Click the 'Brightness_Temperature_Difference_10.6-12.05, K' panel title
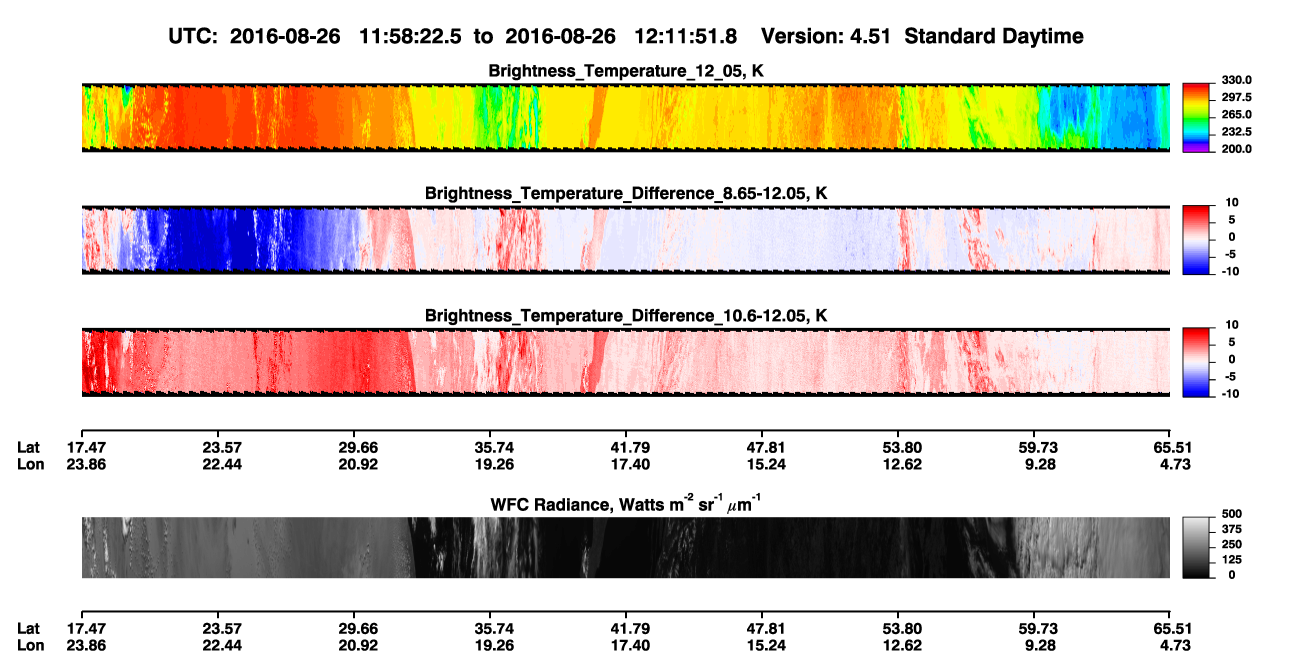This screenshot has height=667, width=1300. coord(626,315)
